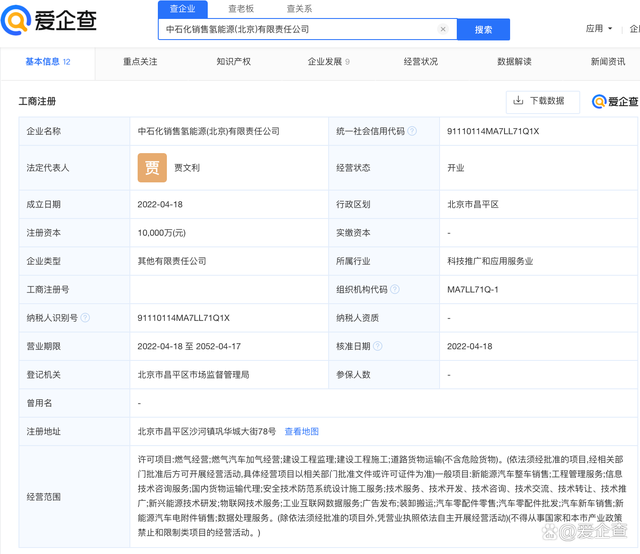Click the 爱企查 logo at top left
Image resolution: width=640 pixels, height=554 pixels.
pyautogui.click(x=48, y=20)
